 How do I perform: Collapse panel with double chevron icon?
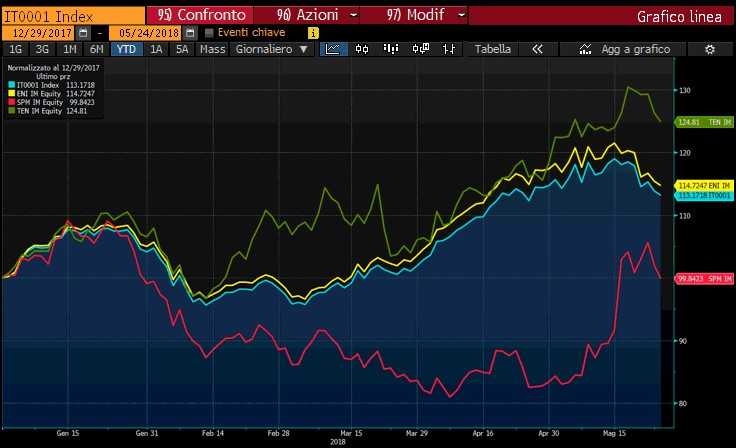(x=538, y=49)
